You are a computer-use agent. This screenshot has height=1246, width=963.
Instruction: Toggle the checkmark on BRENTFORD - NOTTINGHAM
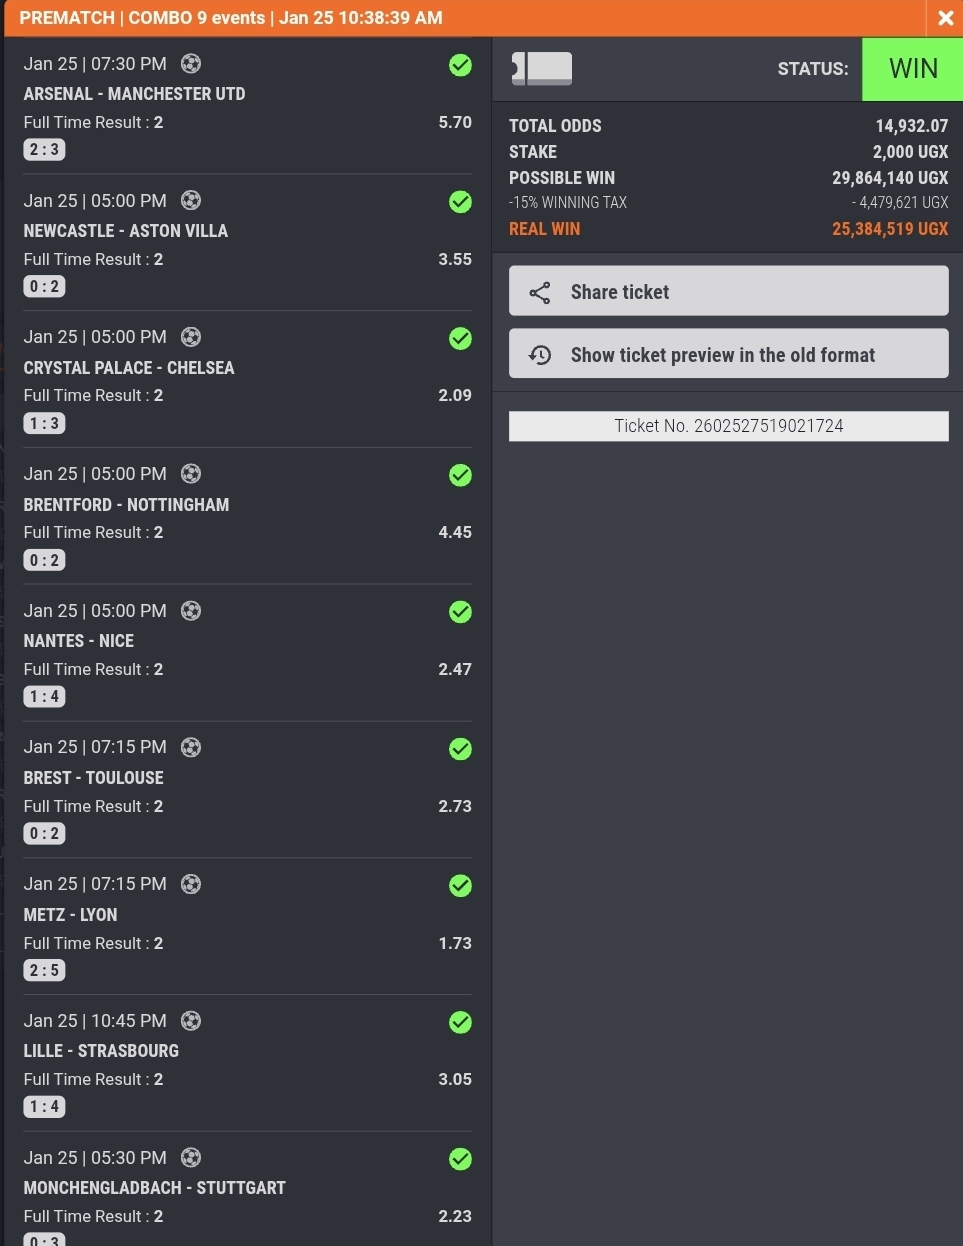[460, 474]
